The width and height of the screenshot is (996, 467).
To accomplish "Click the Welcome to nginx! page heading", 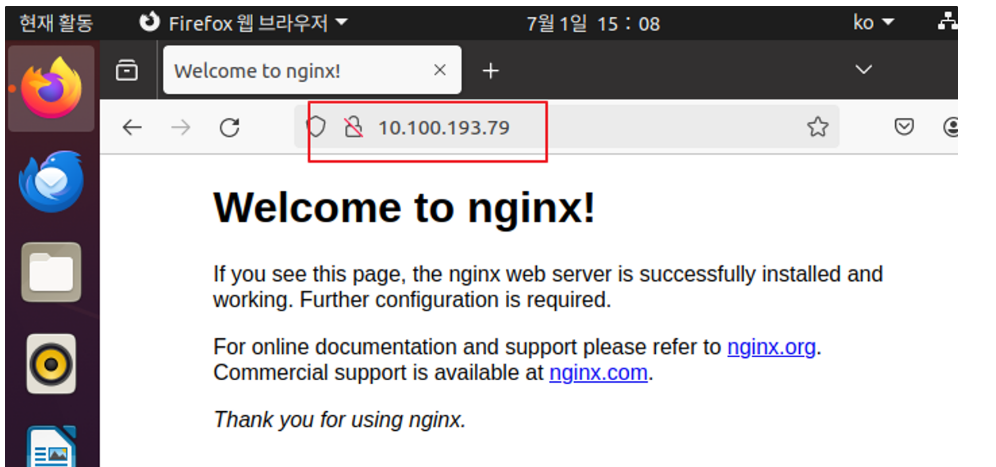I will tap(405, 207).
